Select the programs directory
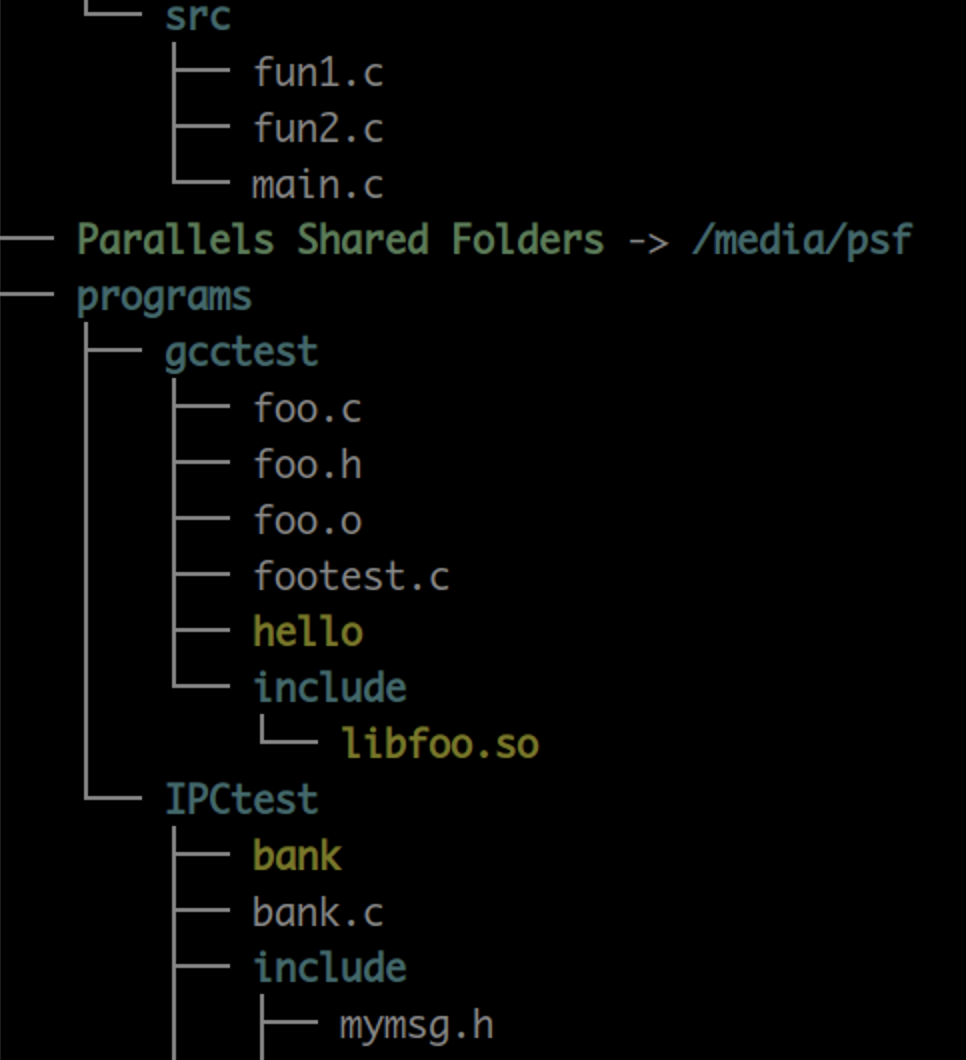 (164, 297)
